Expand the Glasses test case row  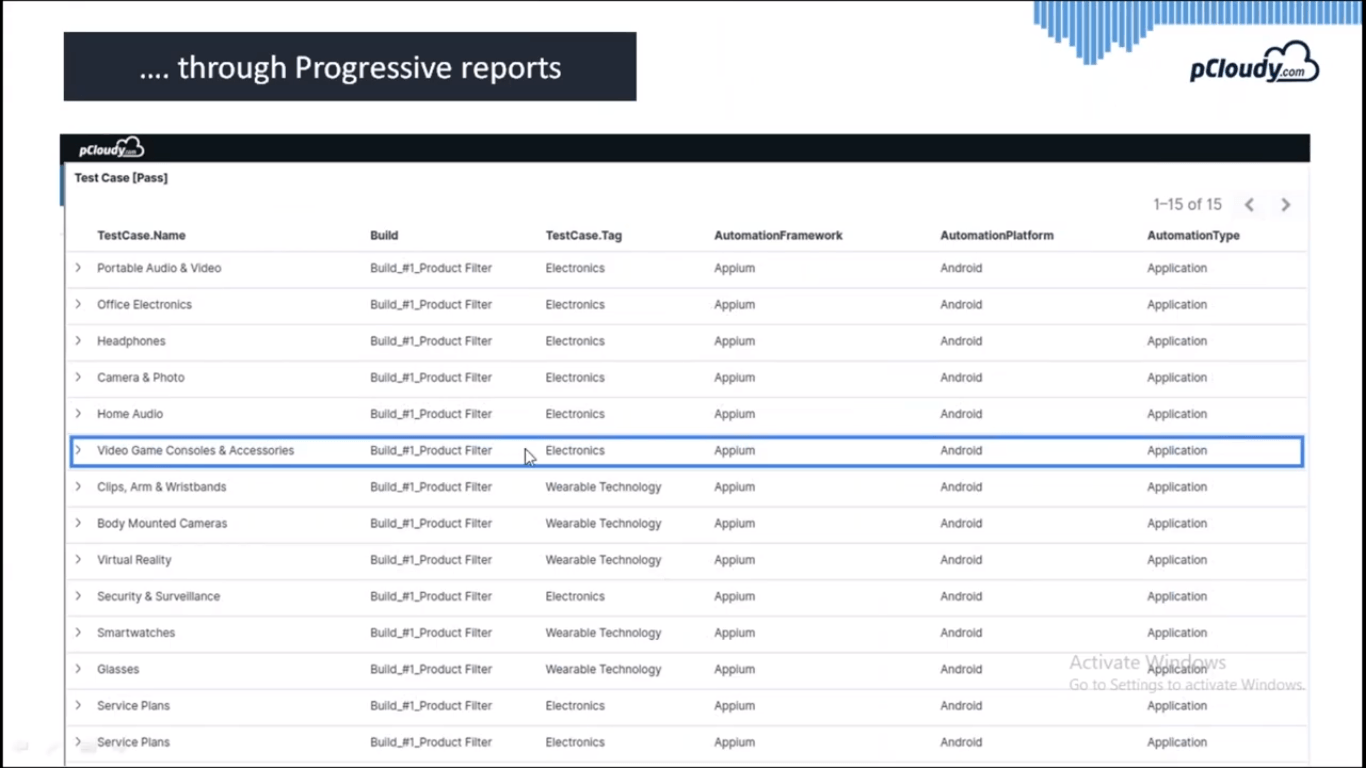(x=78, y=669)
